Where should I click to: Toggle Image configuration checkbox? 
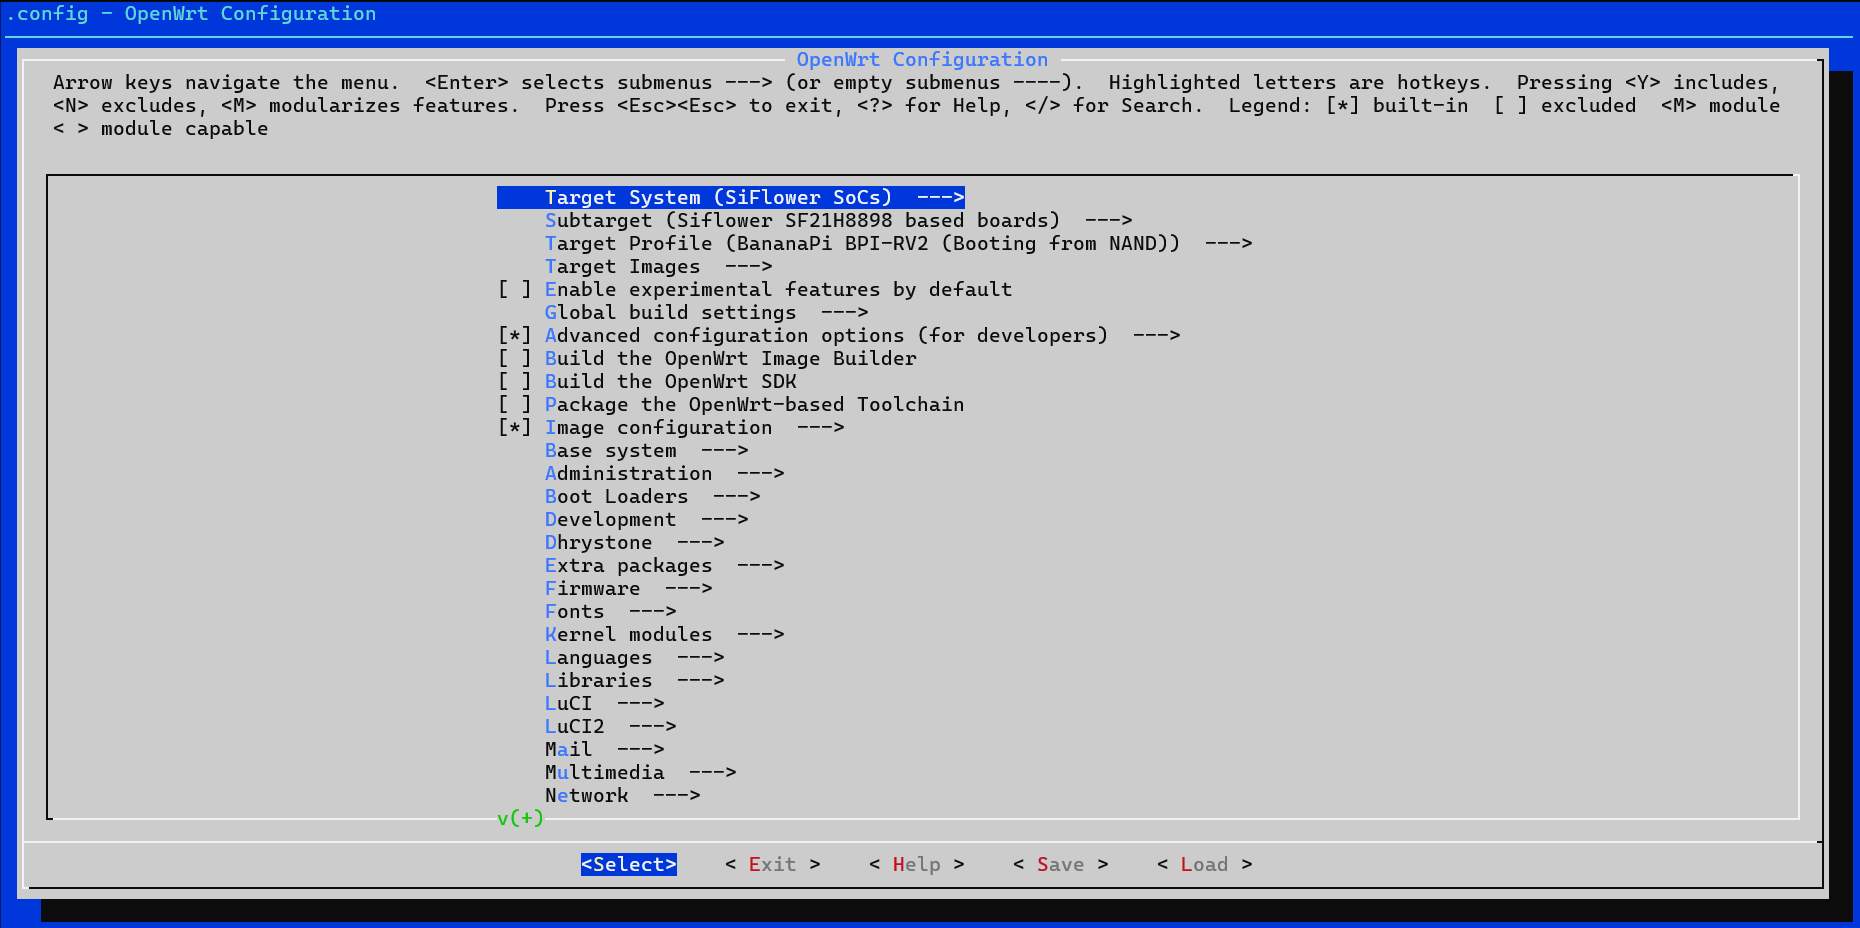tap(515, 428)
